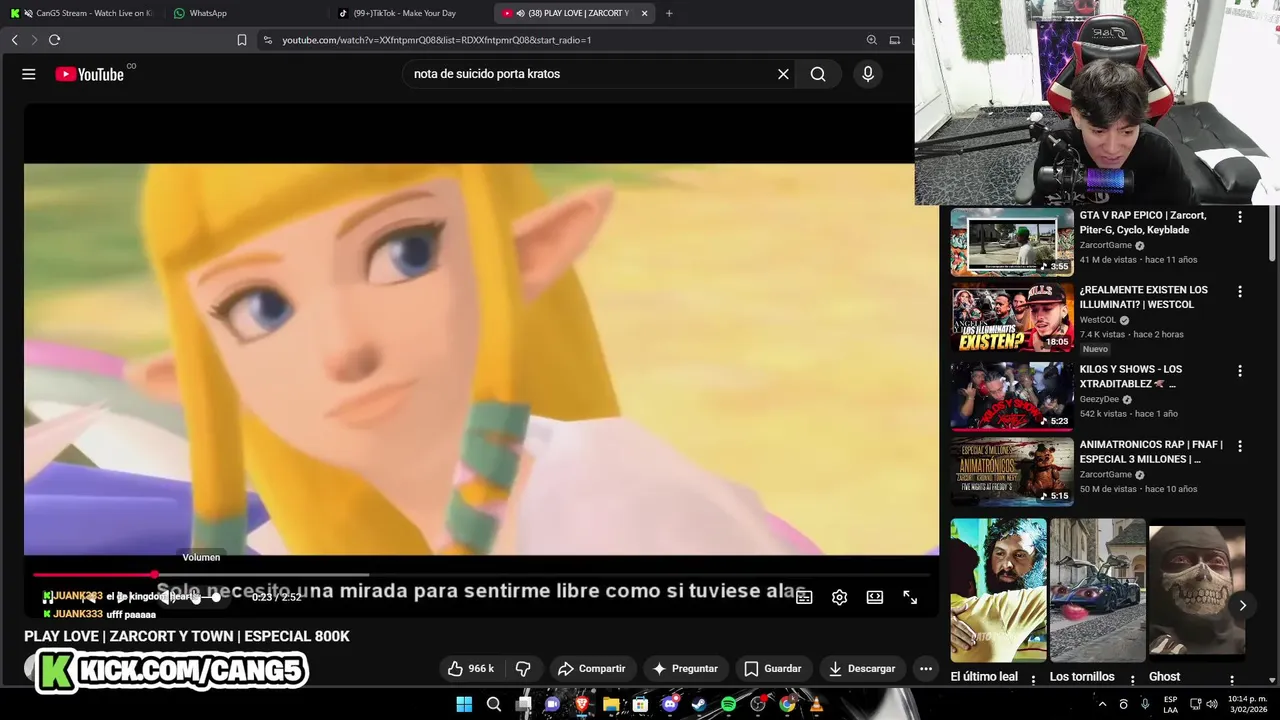Enter fullscreen on the video
This screenshot has width=1280, height=720.
[x=910, y=597]
